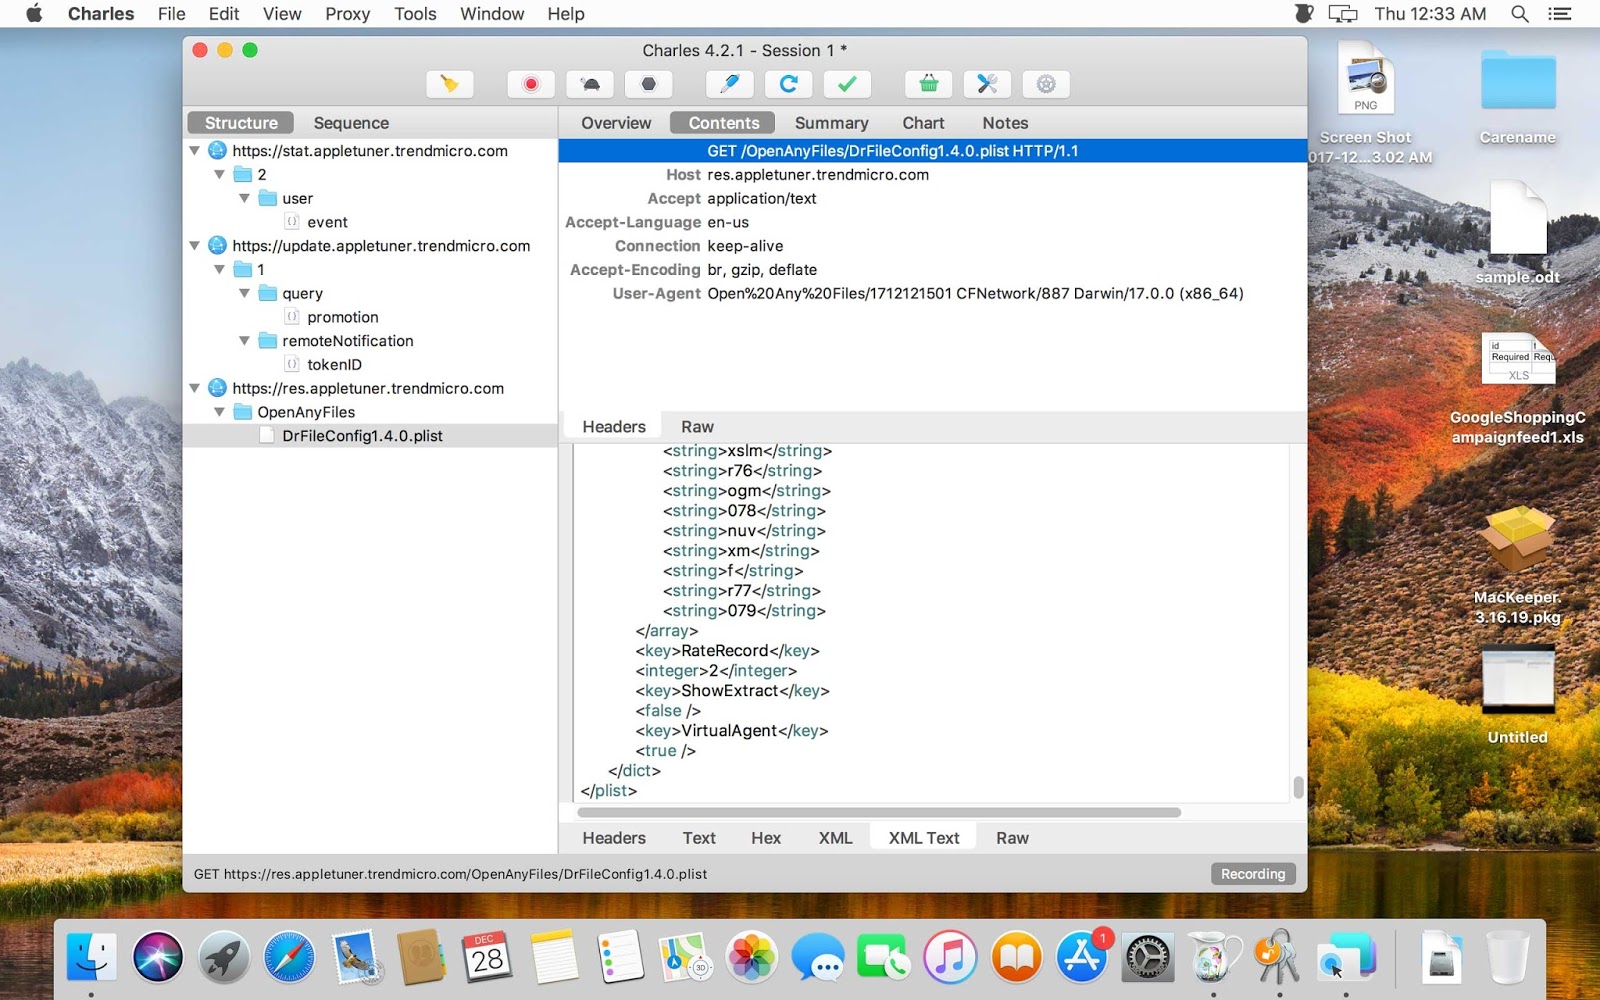Screen dimensions: 1600x1000
Task: Open the Overview tab
Action: click(x=616, y=123)
